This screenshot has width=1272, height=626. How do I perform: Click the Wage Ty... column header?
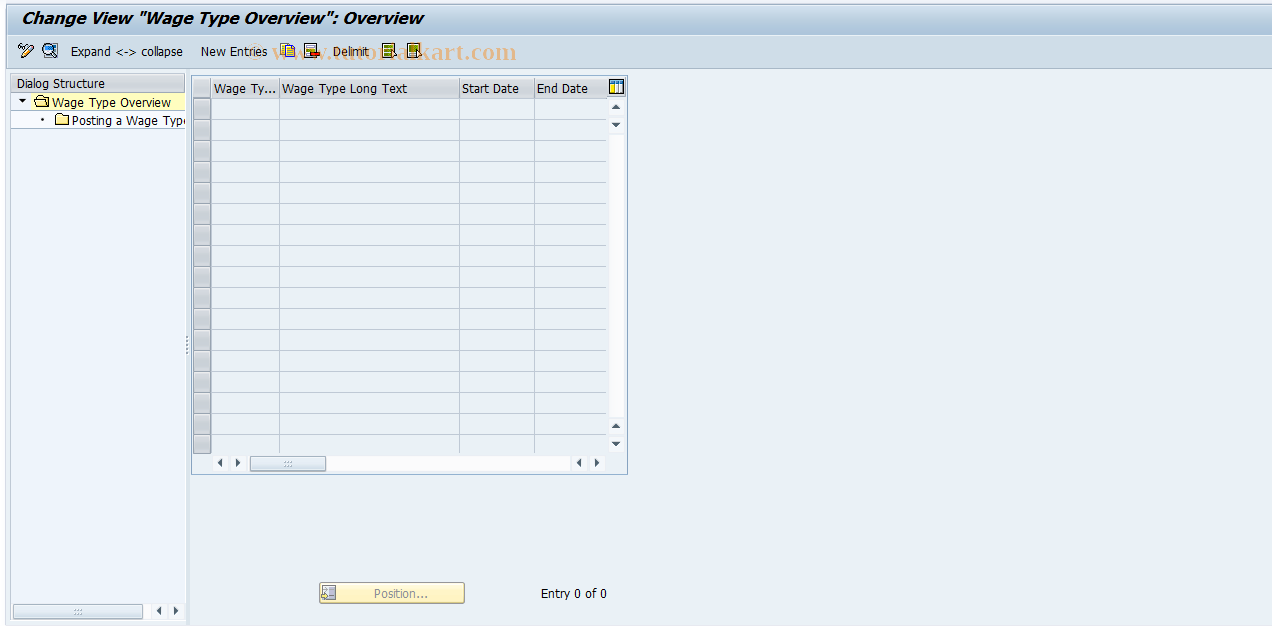point(245,88)
